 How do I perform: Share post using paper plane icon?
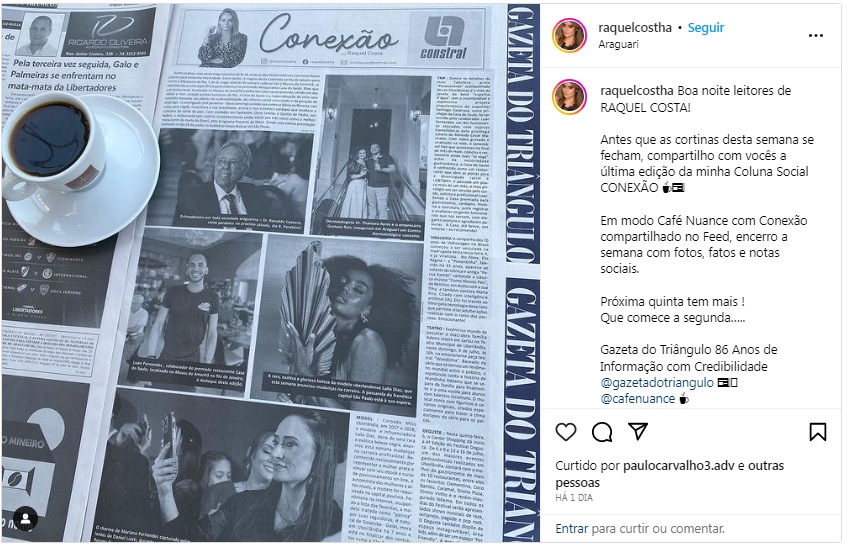638,432
